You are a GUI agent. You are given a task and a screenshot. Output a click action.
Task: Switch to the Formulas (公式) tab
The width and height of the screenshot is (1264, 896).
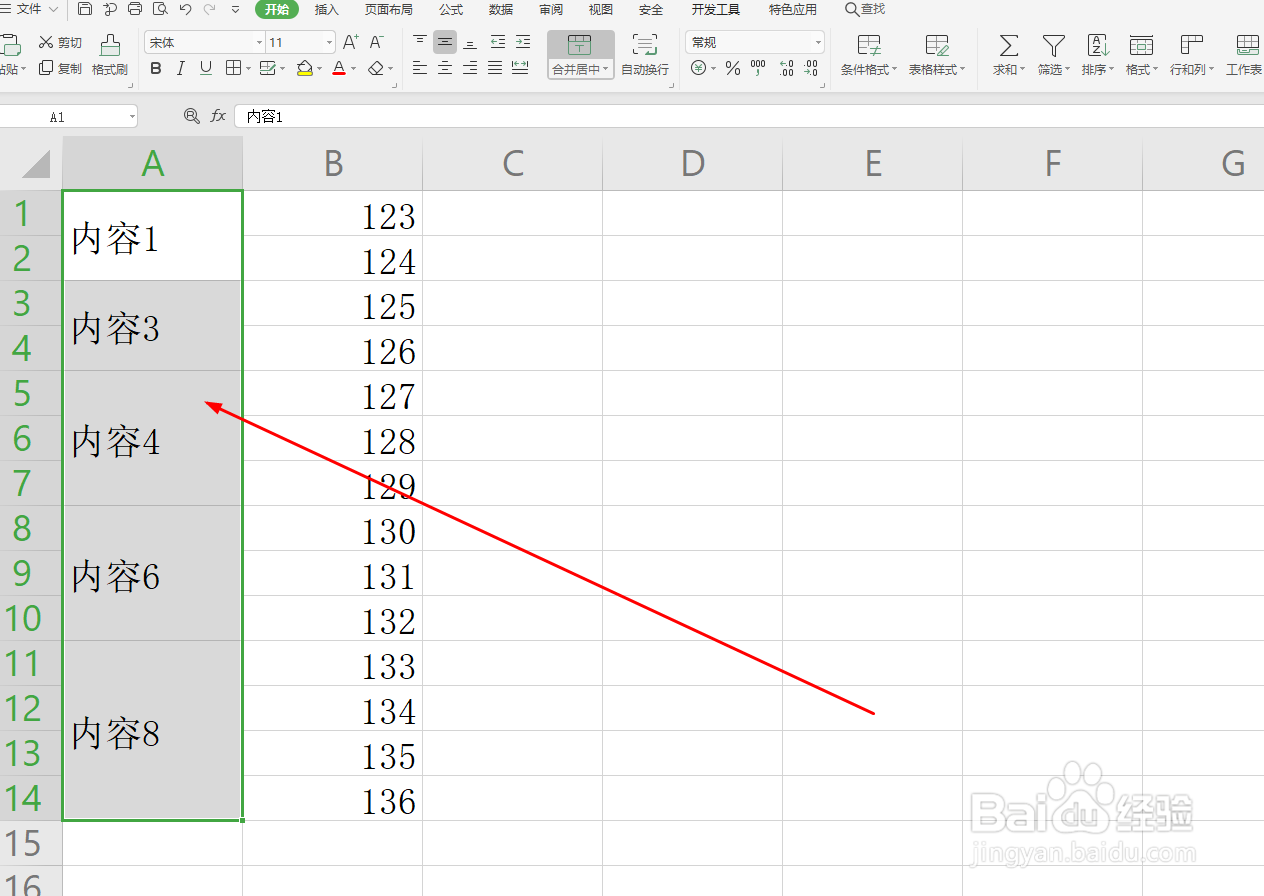(451, 9)
